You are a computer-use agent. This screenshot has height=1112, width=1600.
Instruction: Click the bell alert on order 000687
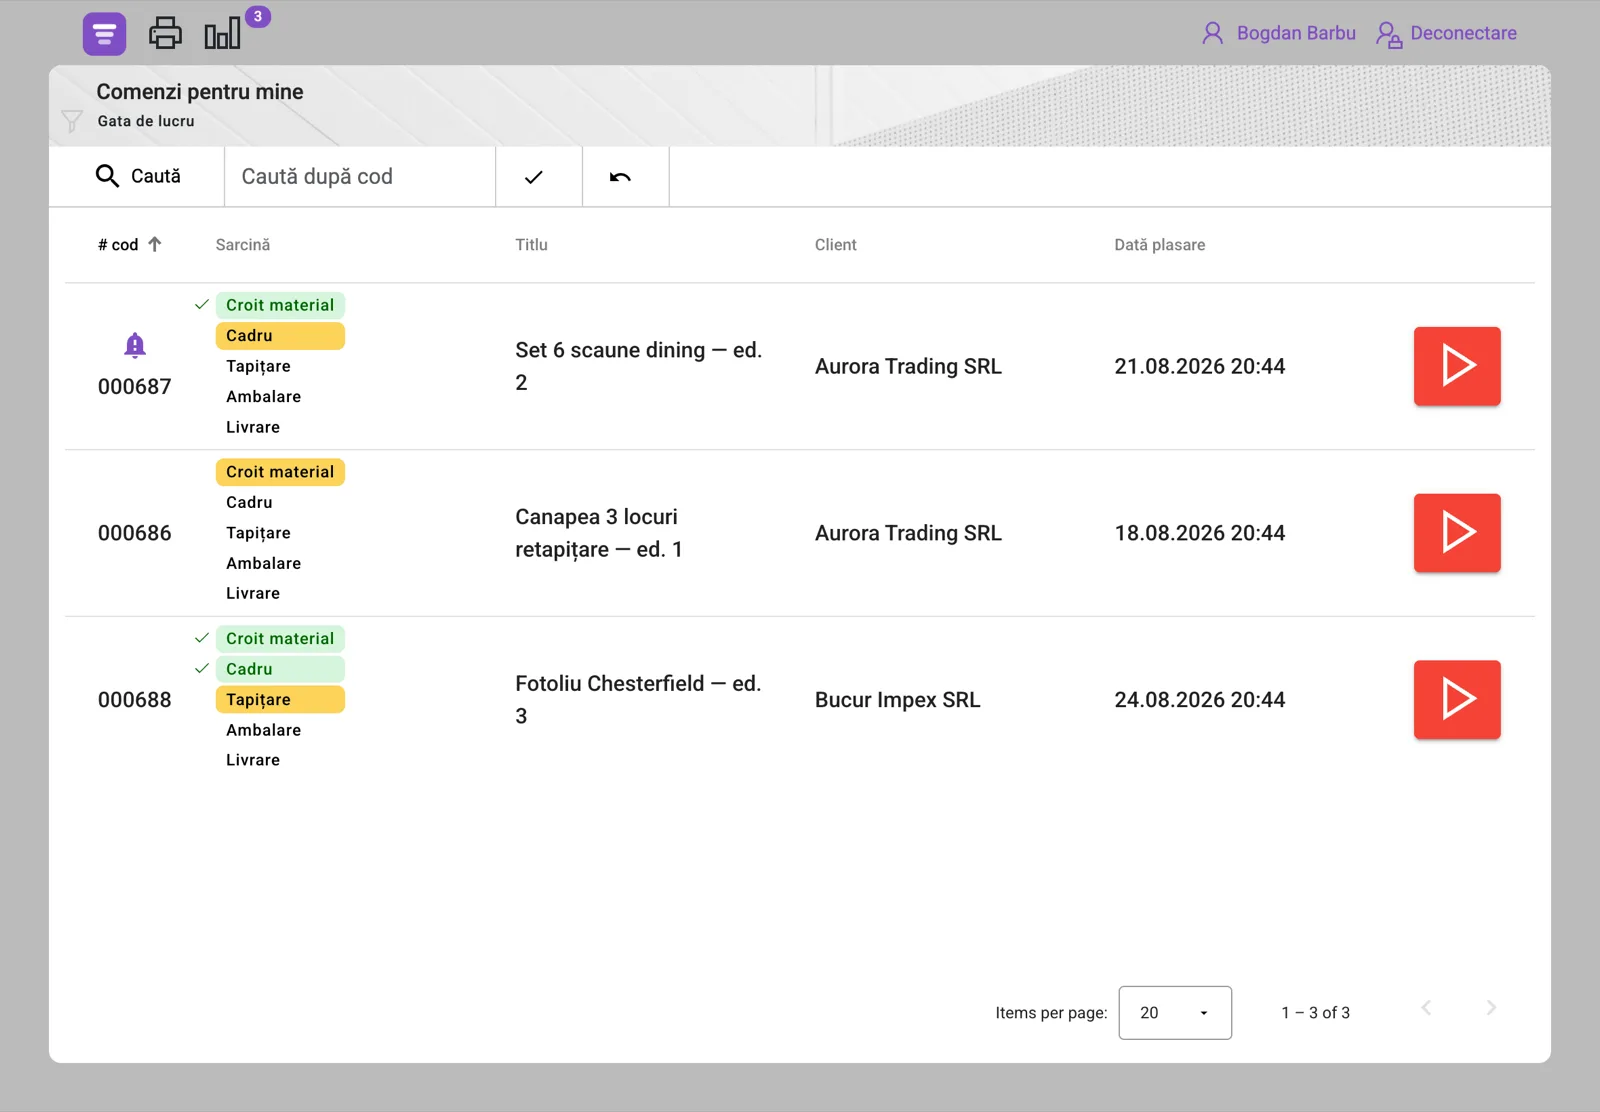coord(135,345)
